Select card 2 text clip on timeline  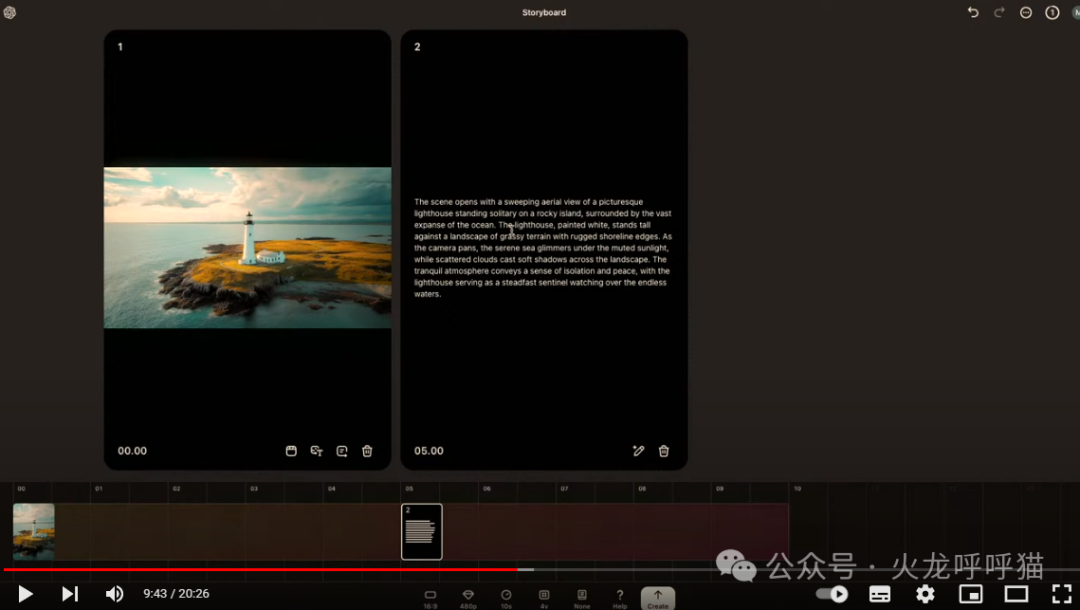click(x=422, y=532)
